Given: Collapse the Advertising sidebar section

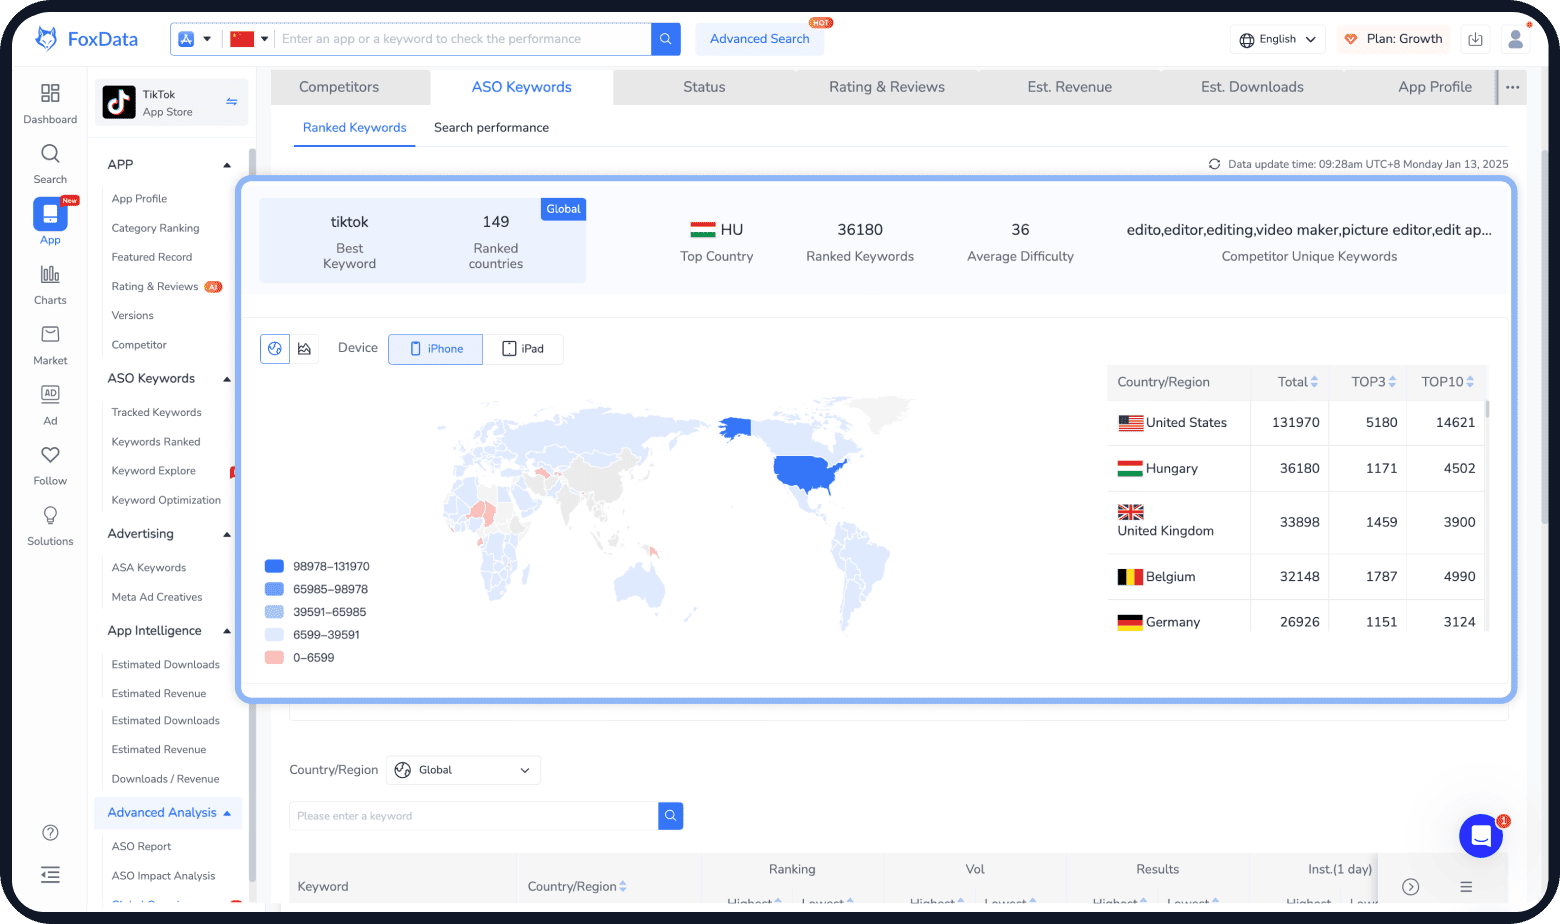Looking at the screenshot, I should tap(227, 534).
